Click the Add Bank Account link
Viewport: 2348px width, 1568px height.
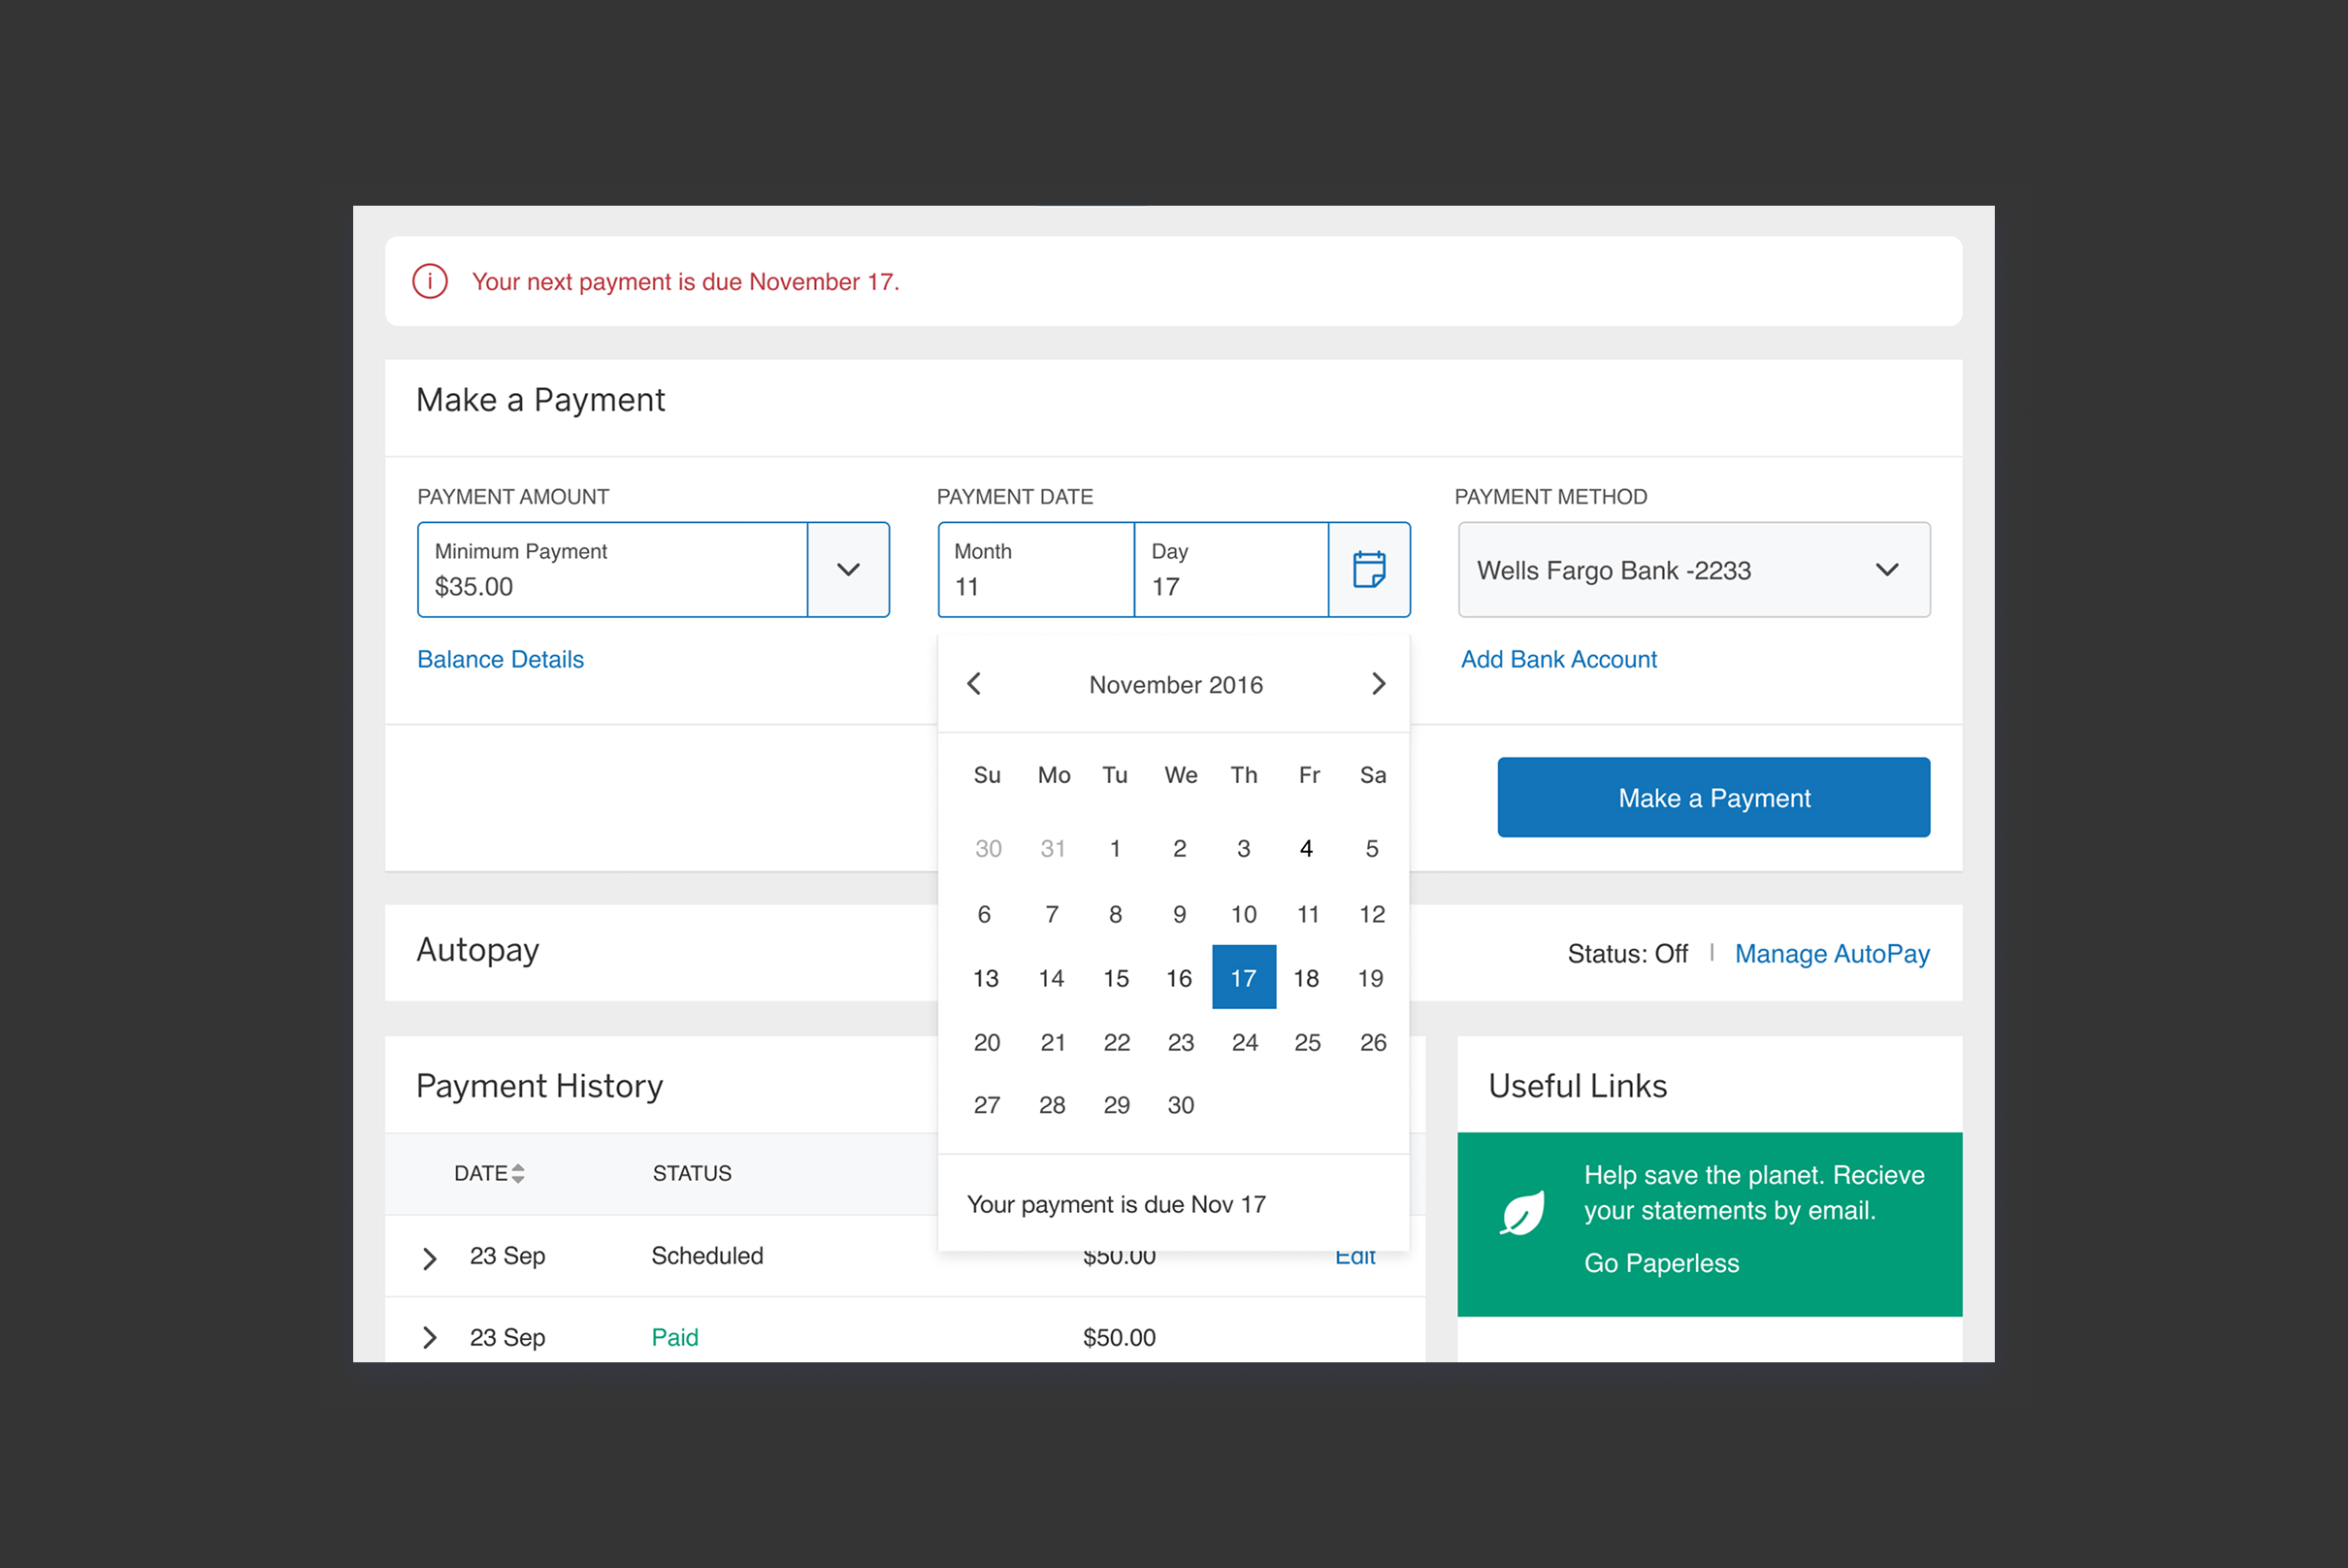pos(1558,660)
